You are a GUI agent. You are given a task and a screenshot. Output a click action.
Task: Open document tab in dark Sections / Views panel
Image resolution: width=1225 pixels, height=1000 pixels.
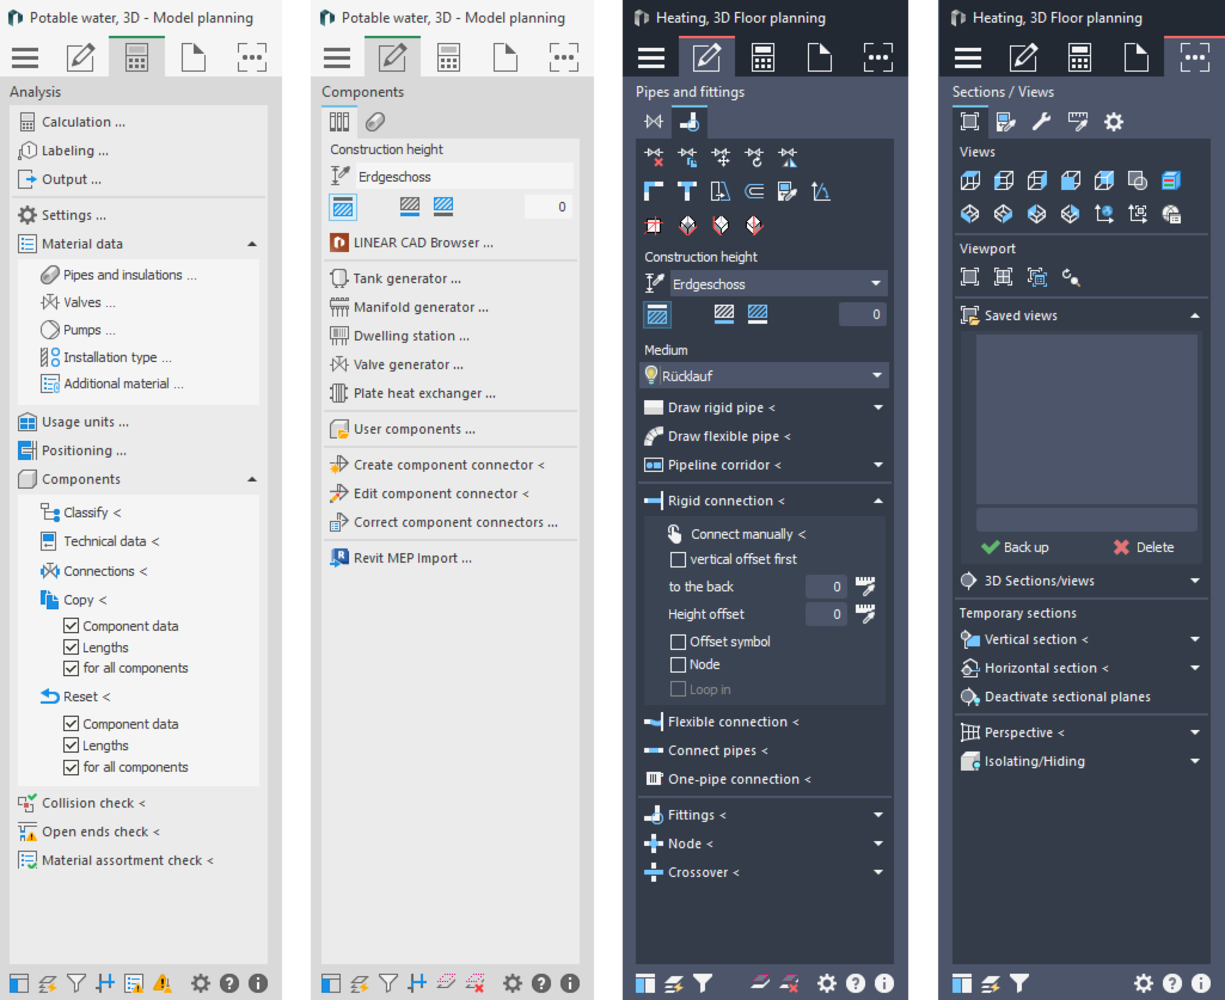(1137, 58)
